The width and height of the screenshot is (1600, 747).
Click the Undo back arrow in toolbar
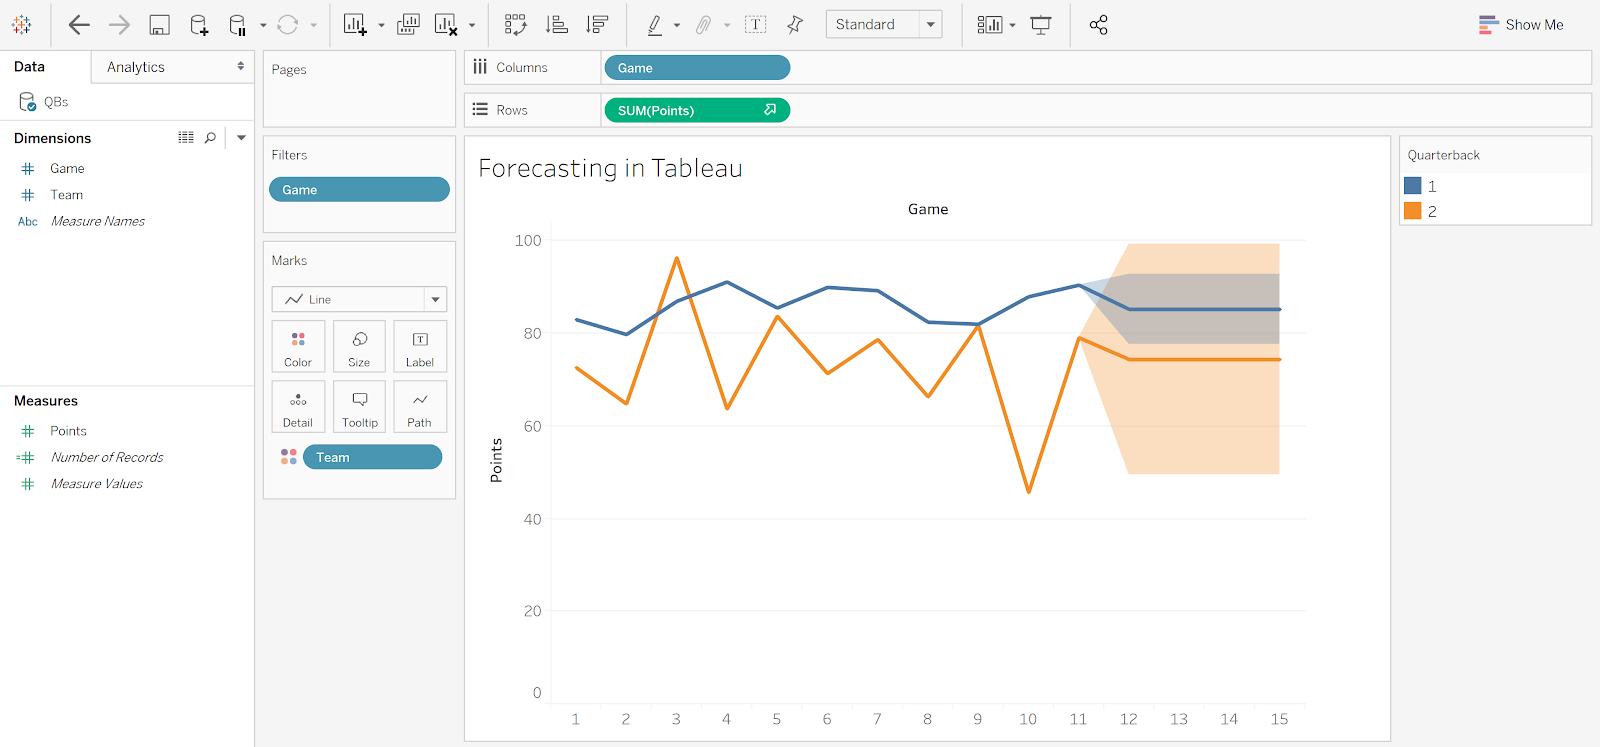78,25
